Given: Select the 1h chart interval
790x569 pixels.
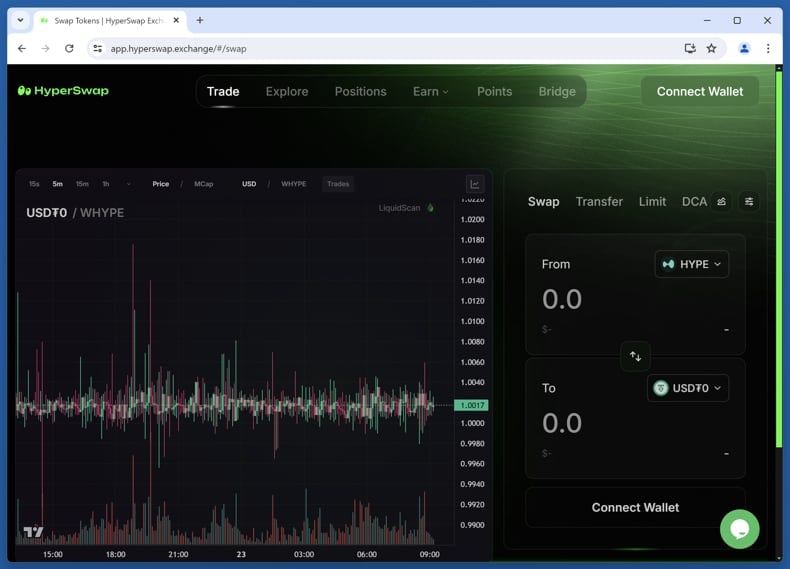Looking at the screenshot, I should tap(105, 184).
